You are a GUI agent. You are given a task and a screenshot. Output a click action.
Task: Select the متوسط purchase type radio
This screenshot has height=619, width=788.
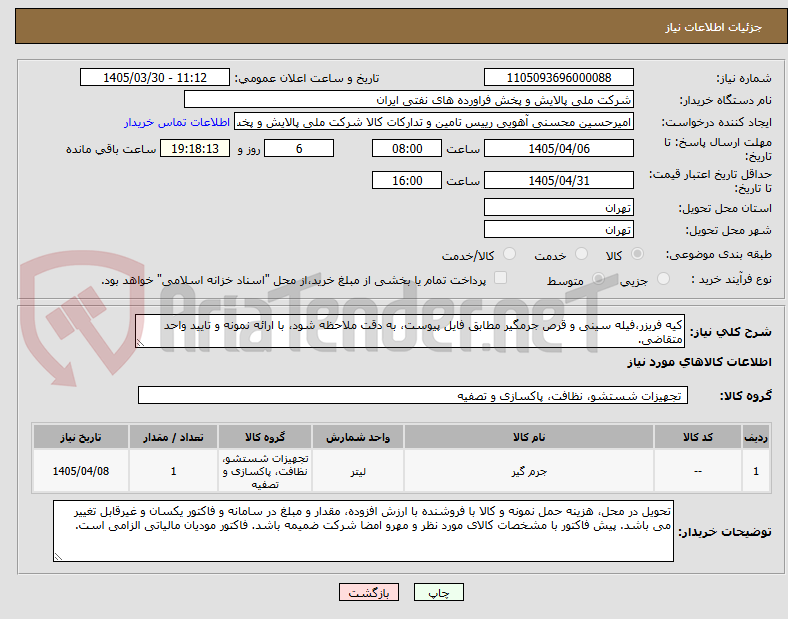tap(598, 279)
